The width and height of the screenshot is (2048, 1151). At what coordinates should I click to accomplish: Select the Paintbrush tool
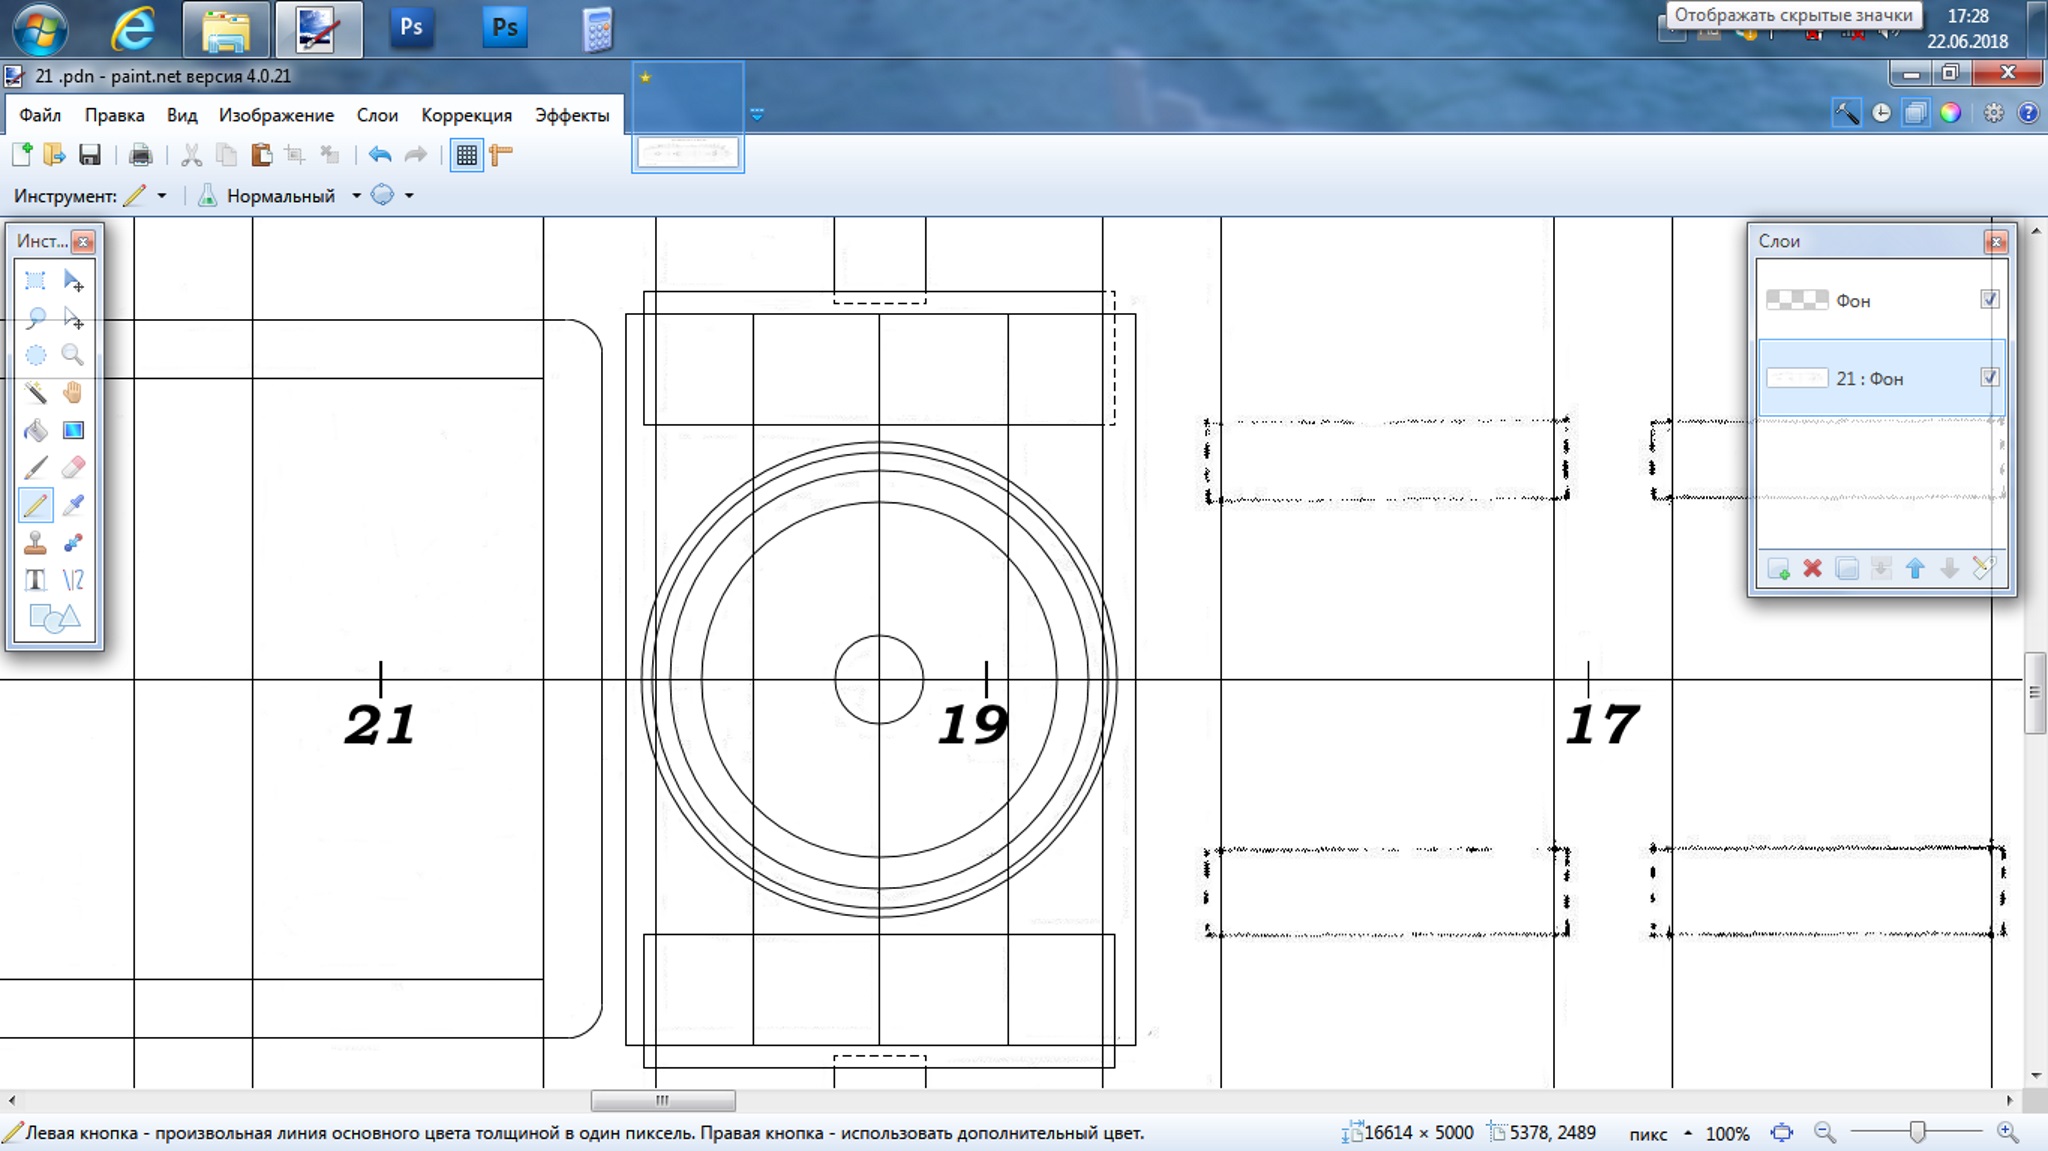[x=35, y=467]
